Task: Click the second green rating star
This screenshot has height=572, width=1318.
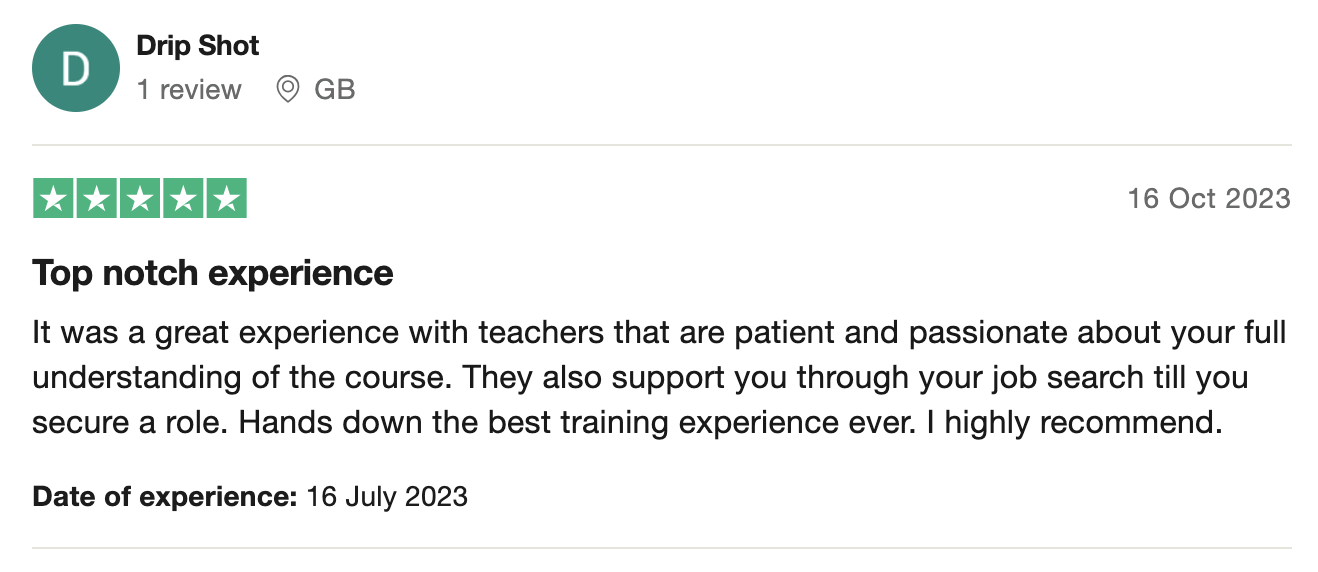Action: point(97,198)
